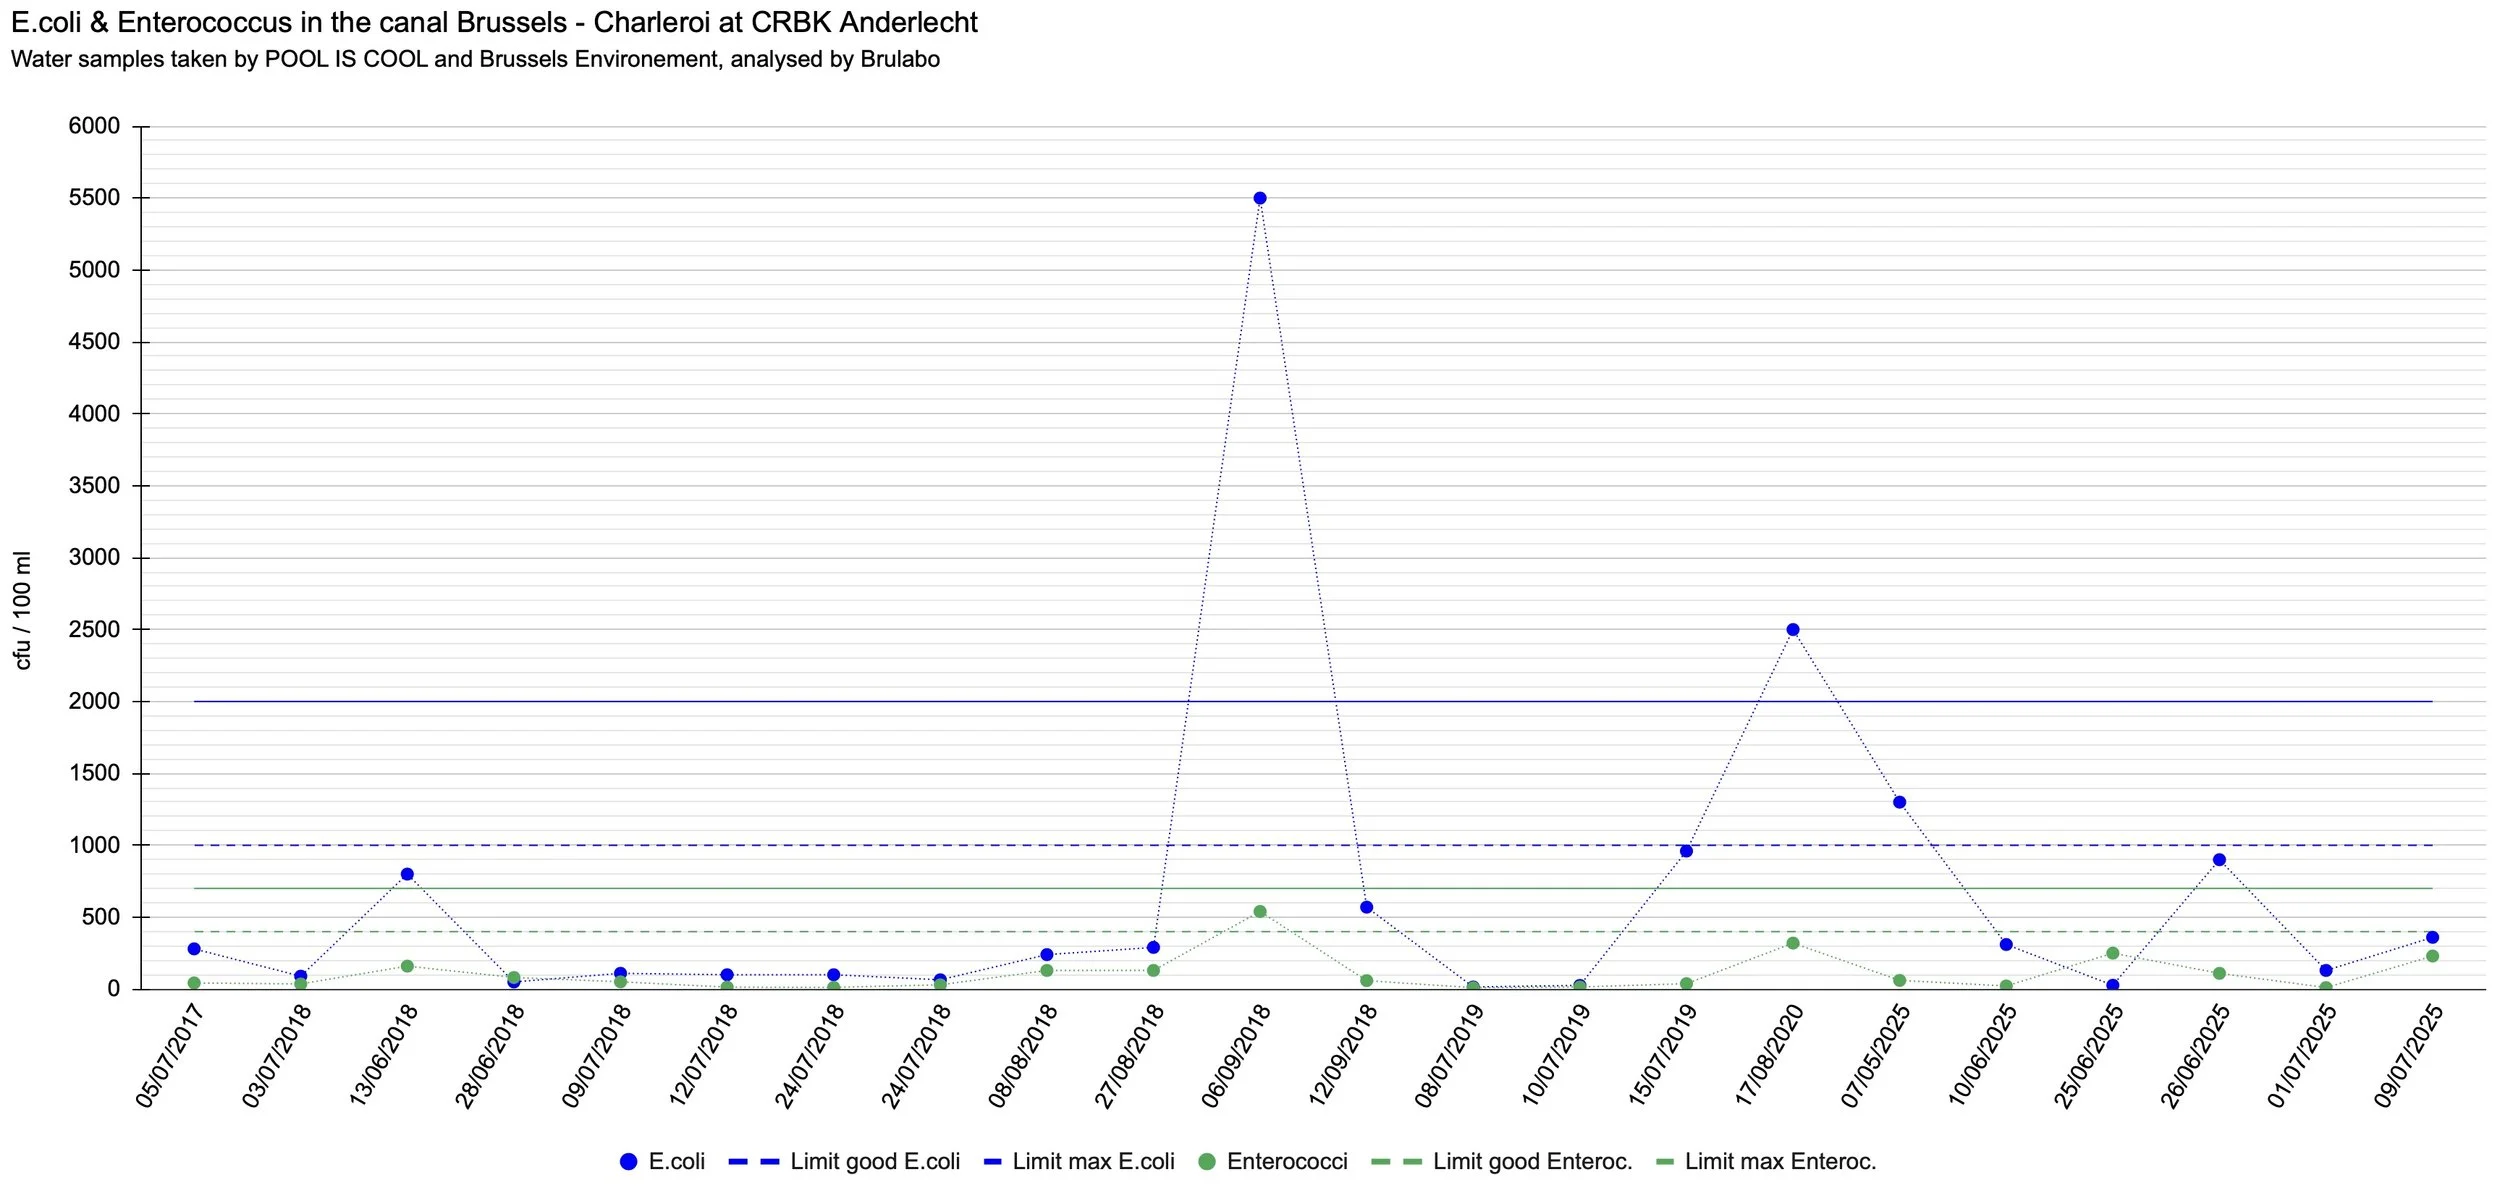Click the subtitle mentioning POOL IS COOL and Brulabo
Screen dimensions: 2500x1186
pyautogui.click(x=475, y=59)
